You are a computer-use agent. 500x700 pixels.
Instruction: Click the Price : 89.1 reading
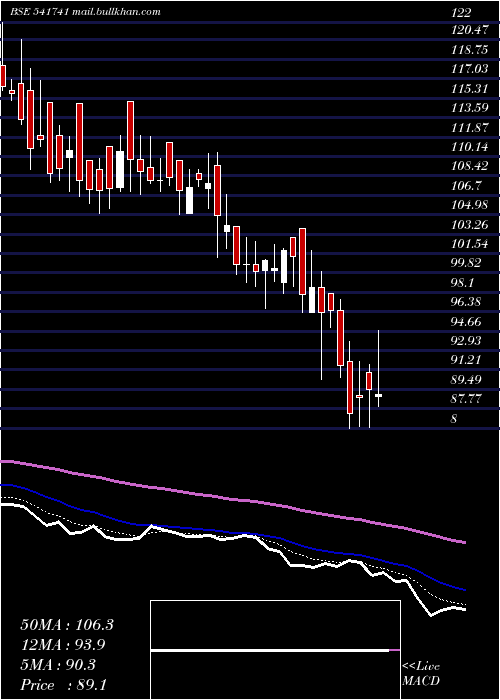tap(63, 685)
